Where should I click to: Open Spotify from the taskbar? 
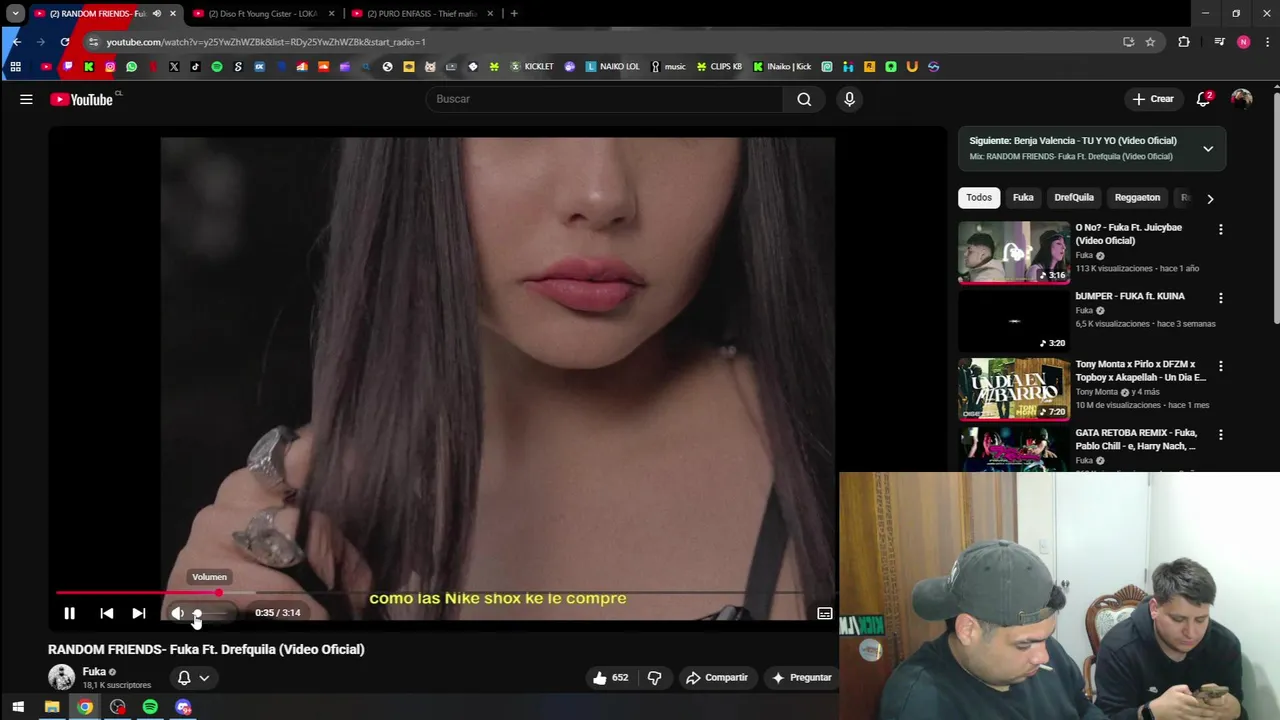pos(150,707)
